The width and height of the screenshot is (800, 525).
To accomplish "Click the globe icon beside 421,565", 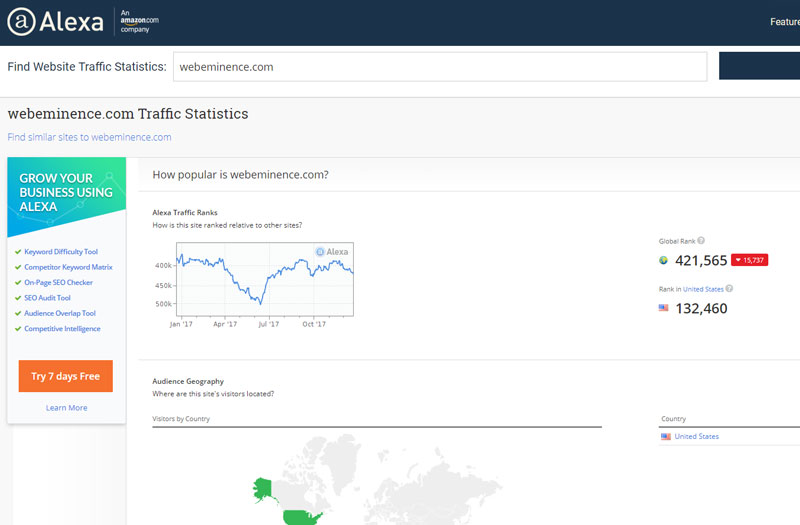I will click(663, 260).
